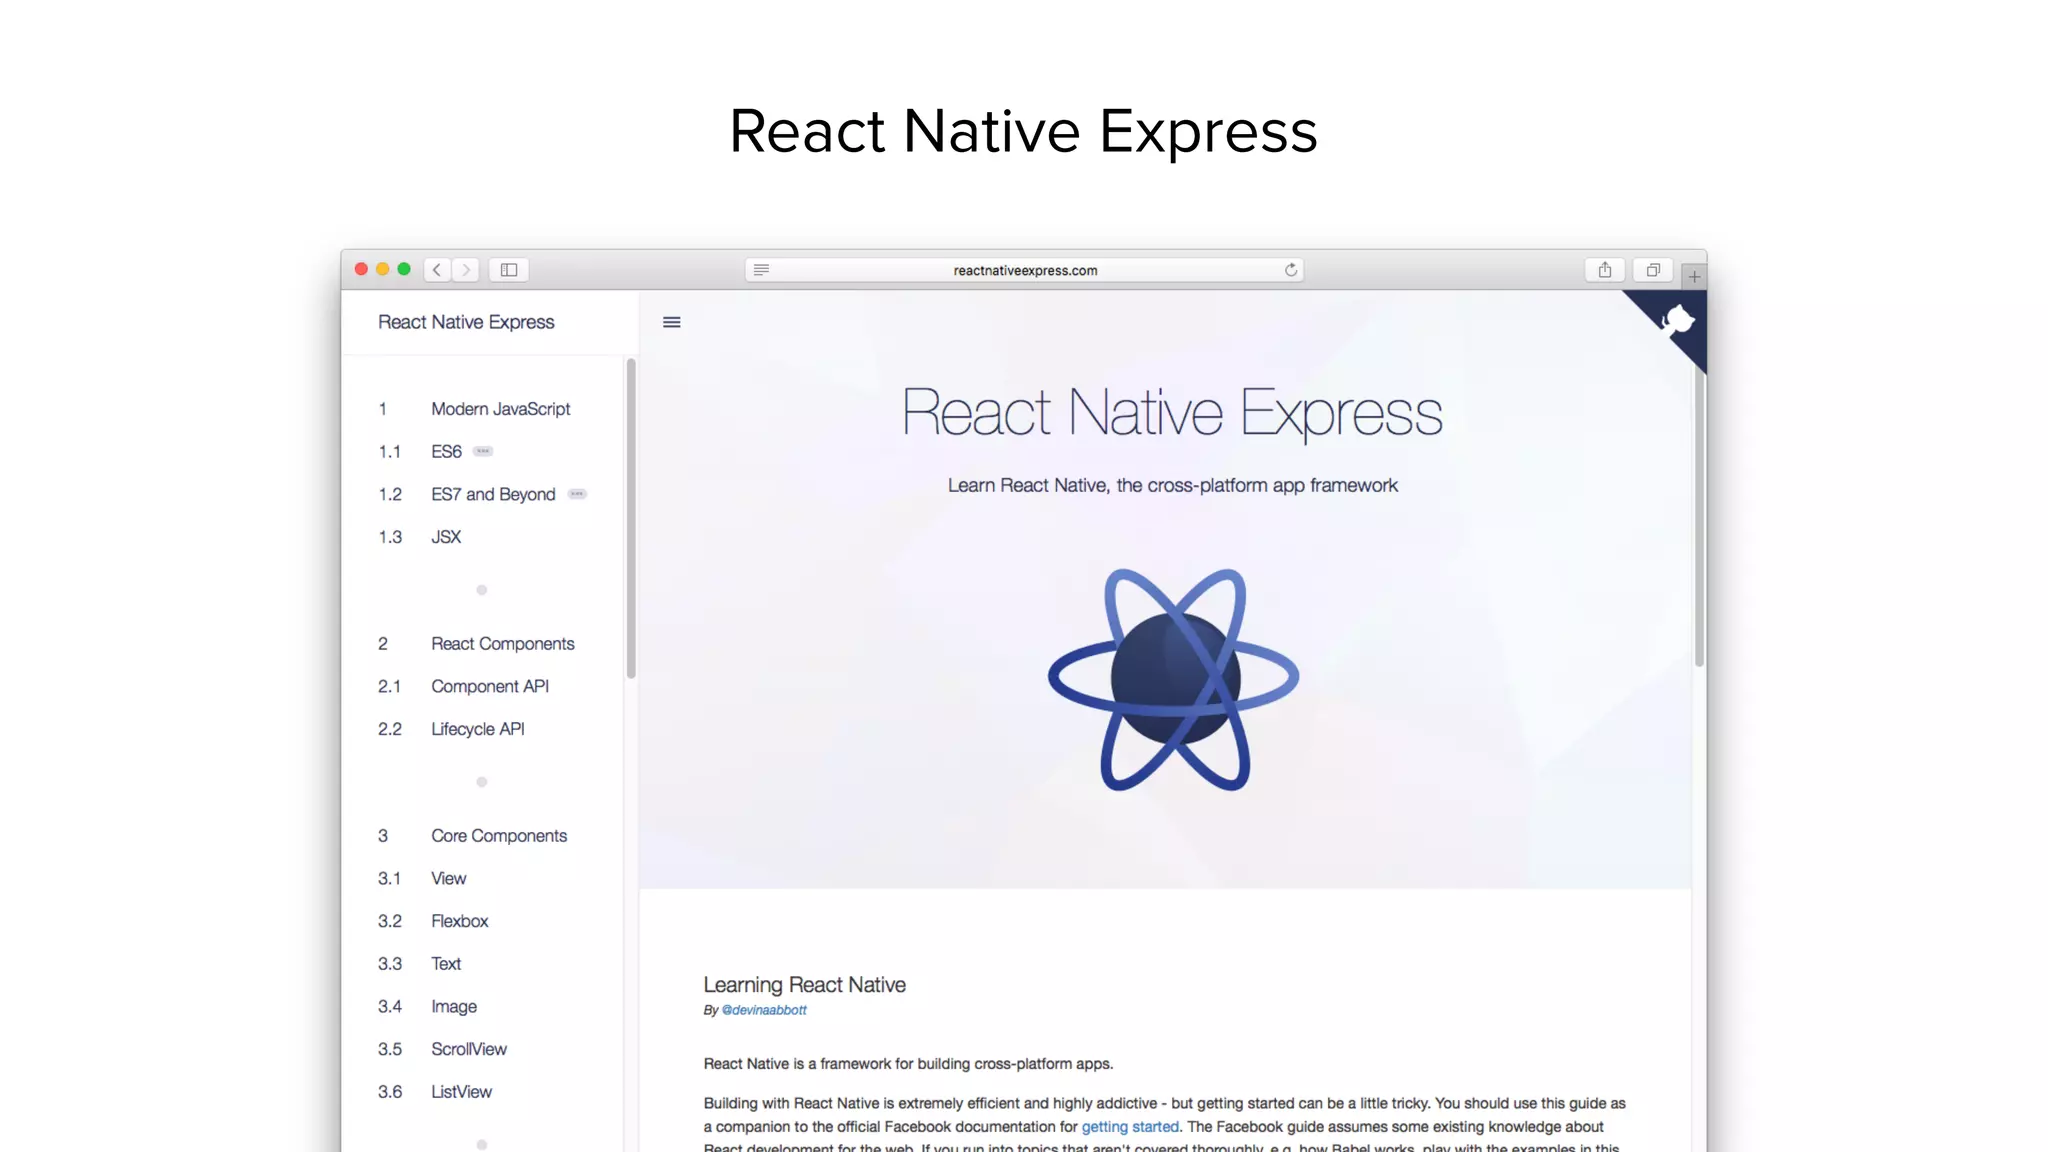
Task: Open the Share button in Safari toolbar
Action: click(x=1605, y=270)
